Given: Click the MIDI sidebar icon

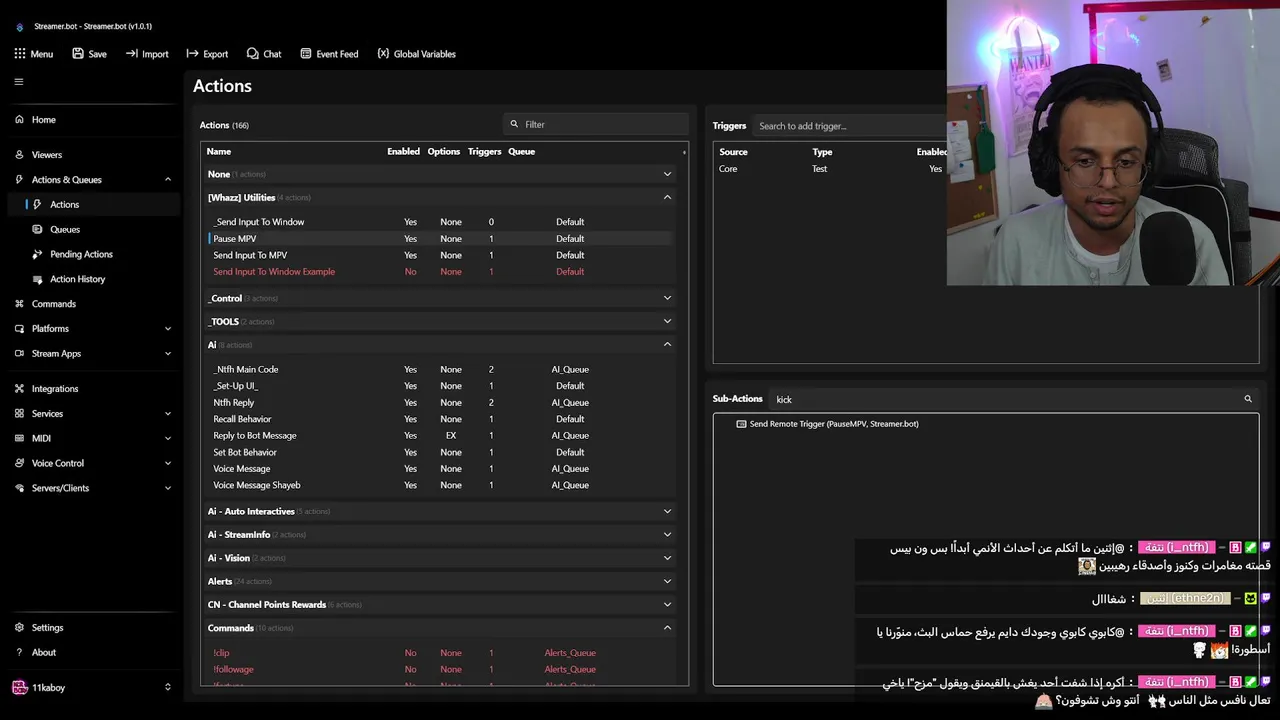Looking at the screenshot, I should tap(19, 439).
